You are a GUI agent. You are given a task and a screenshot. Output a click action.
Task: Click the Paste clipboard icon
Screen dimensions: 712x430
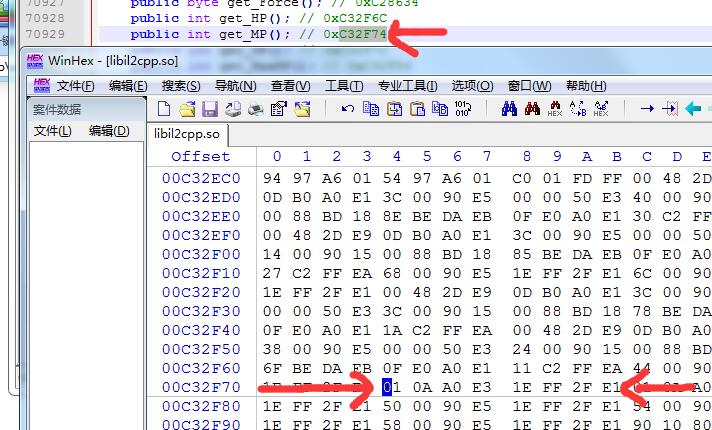pyautogui.click(x=417, y=109)
